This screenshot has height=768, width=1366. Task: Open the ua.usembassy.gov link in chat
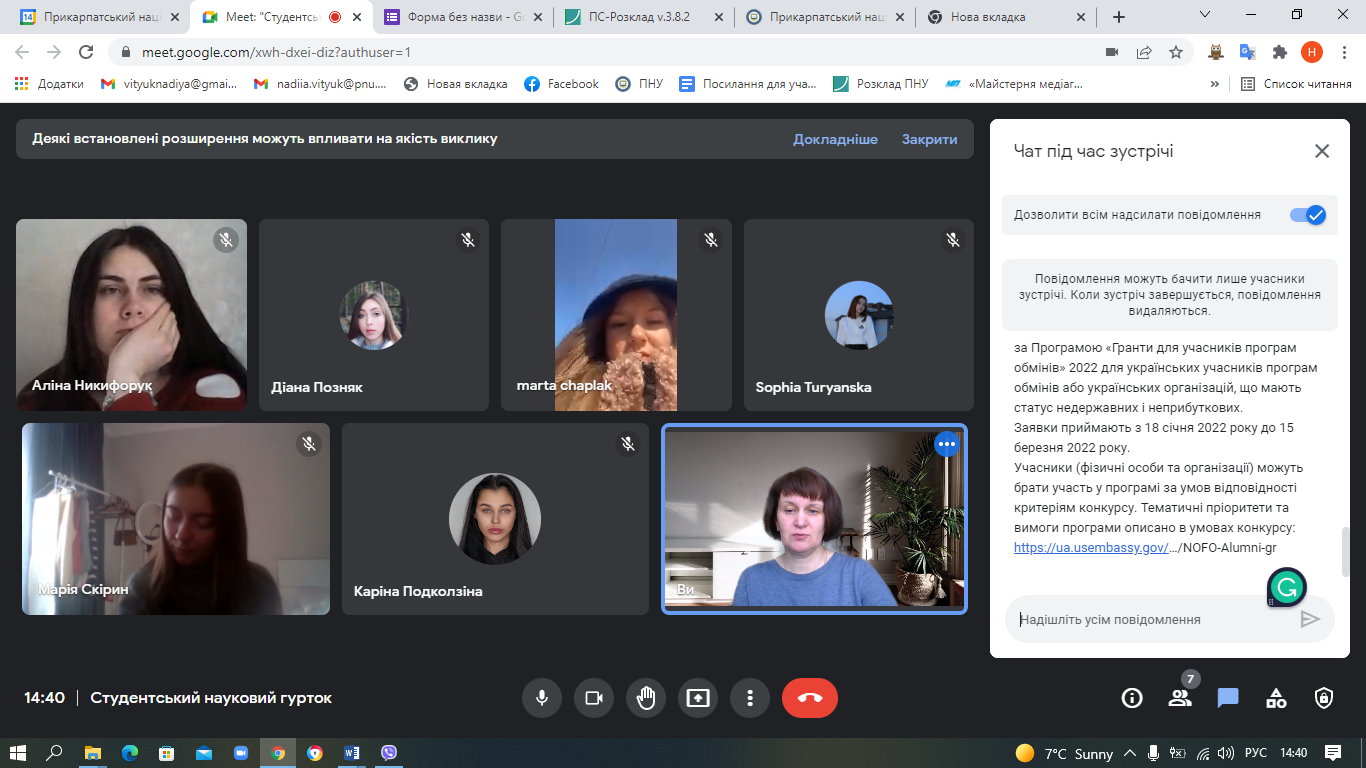pyautogui.click(x=1090, y=547)
